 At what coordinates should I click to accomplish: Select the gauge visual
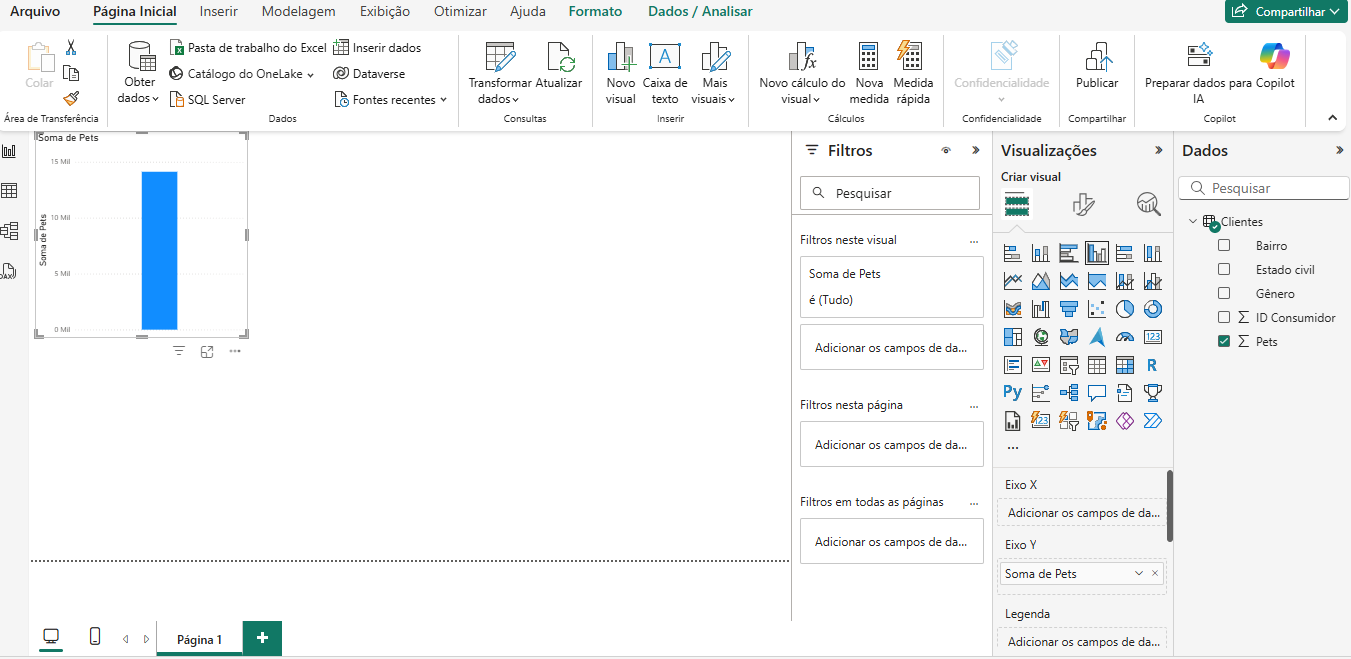1125,337
